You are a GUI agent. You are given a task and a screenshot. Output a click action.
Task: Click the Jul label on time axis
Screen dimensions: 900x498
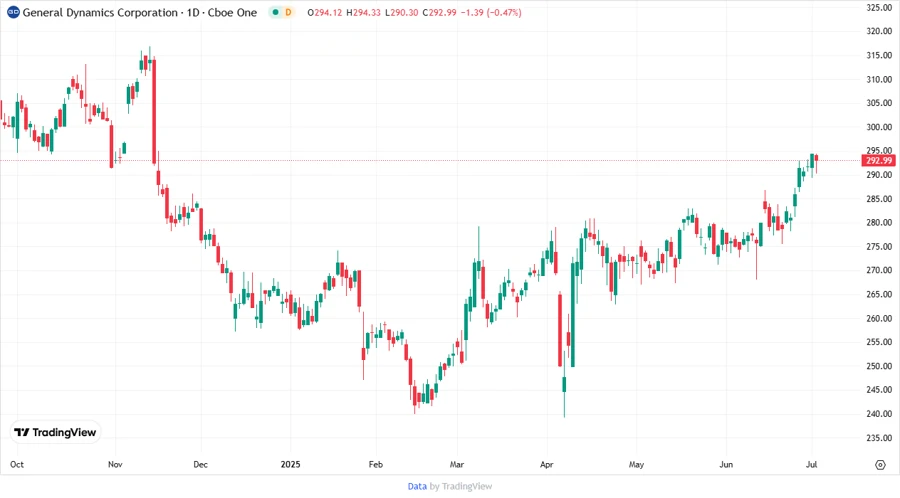[811, 464]
